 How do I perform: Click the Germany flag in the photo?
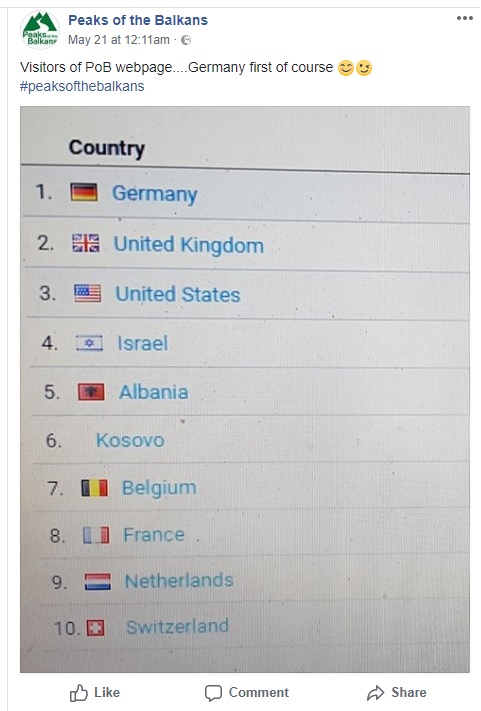[84, 192]
